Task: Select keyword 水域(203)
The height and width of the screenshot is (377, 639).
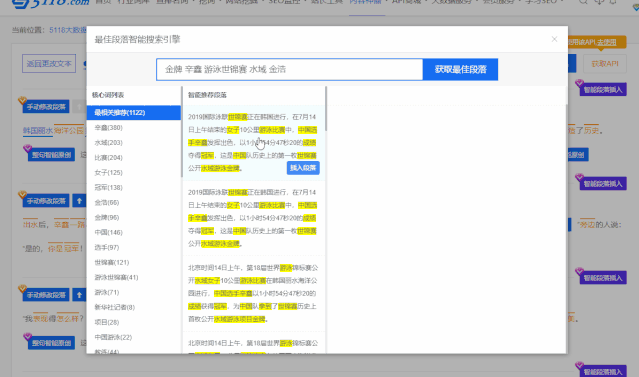Action: pos(108,143)
